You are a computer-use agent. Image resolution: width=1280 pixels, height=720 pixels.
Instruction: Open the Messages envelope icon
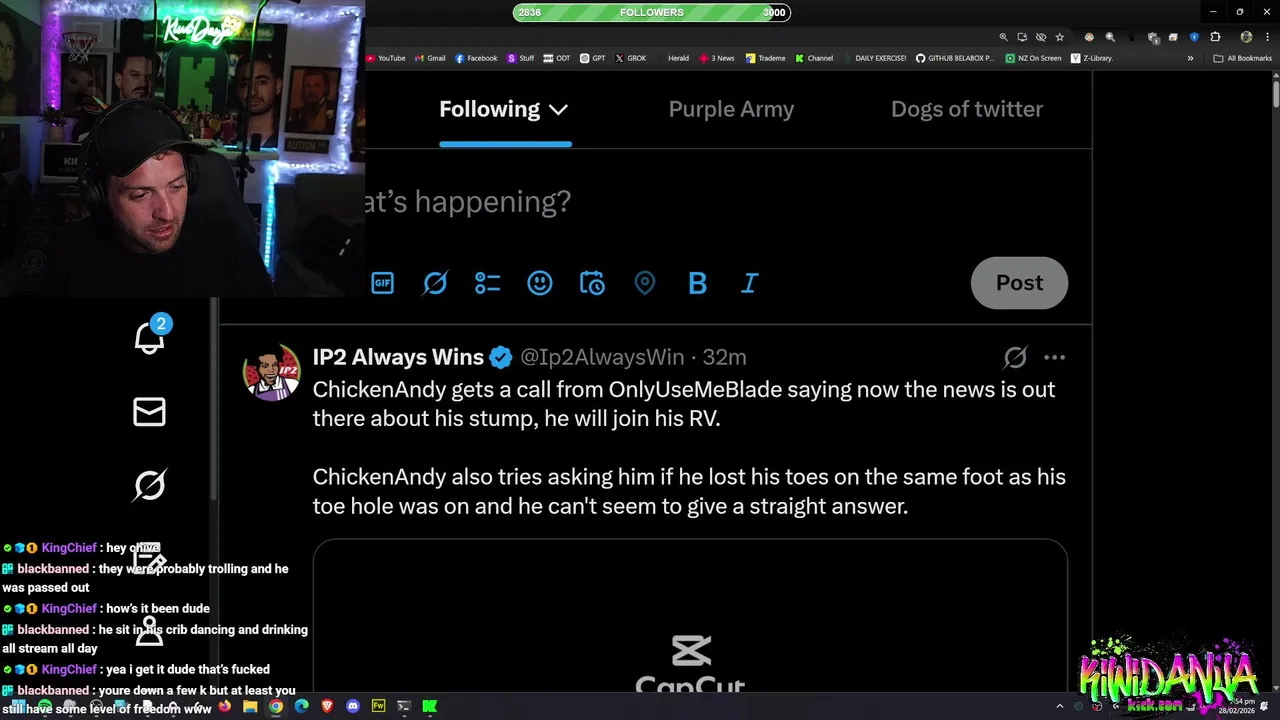(149, 412)
